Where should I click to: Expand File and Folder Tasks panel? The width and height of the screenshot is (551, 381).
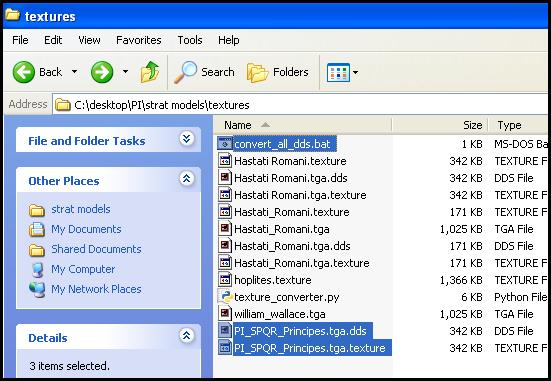[x=187, y=139]
